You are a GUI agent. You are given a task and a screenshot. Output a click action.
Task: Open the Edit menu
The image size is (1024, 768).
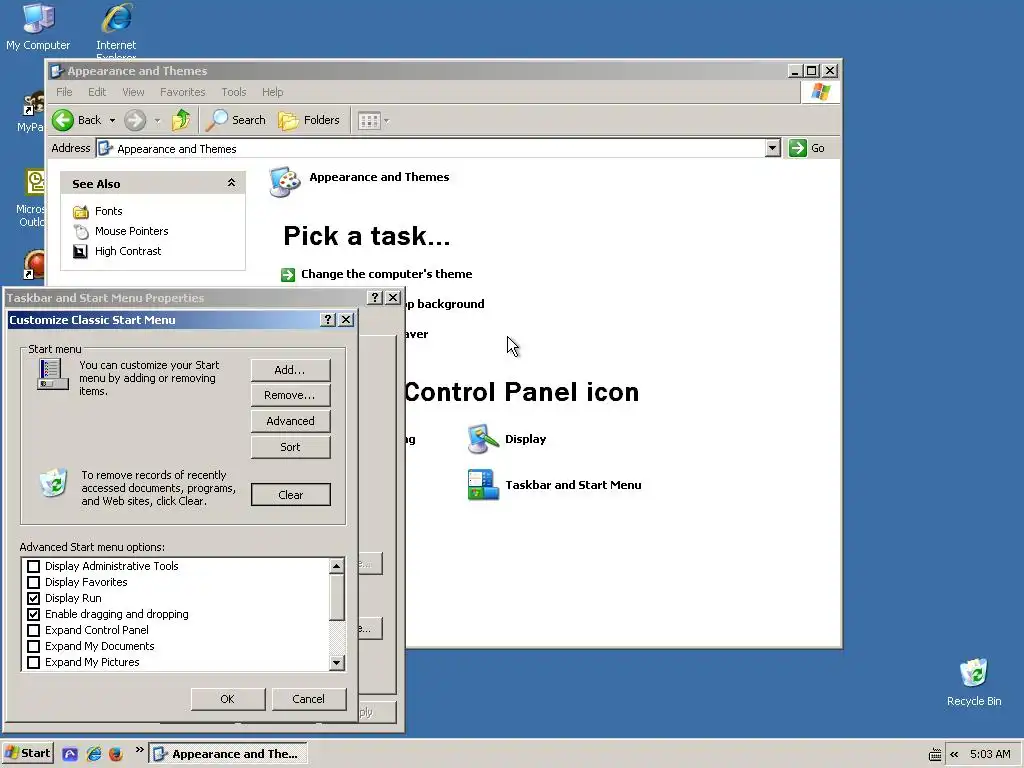97,92
